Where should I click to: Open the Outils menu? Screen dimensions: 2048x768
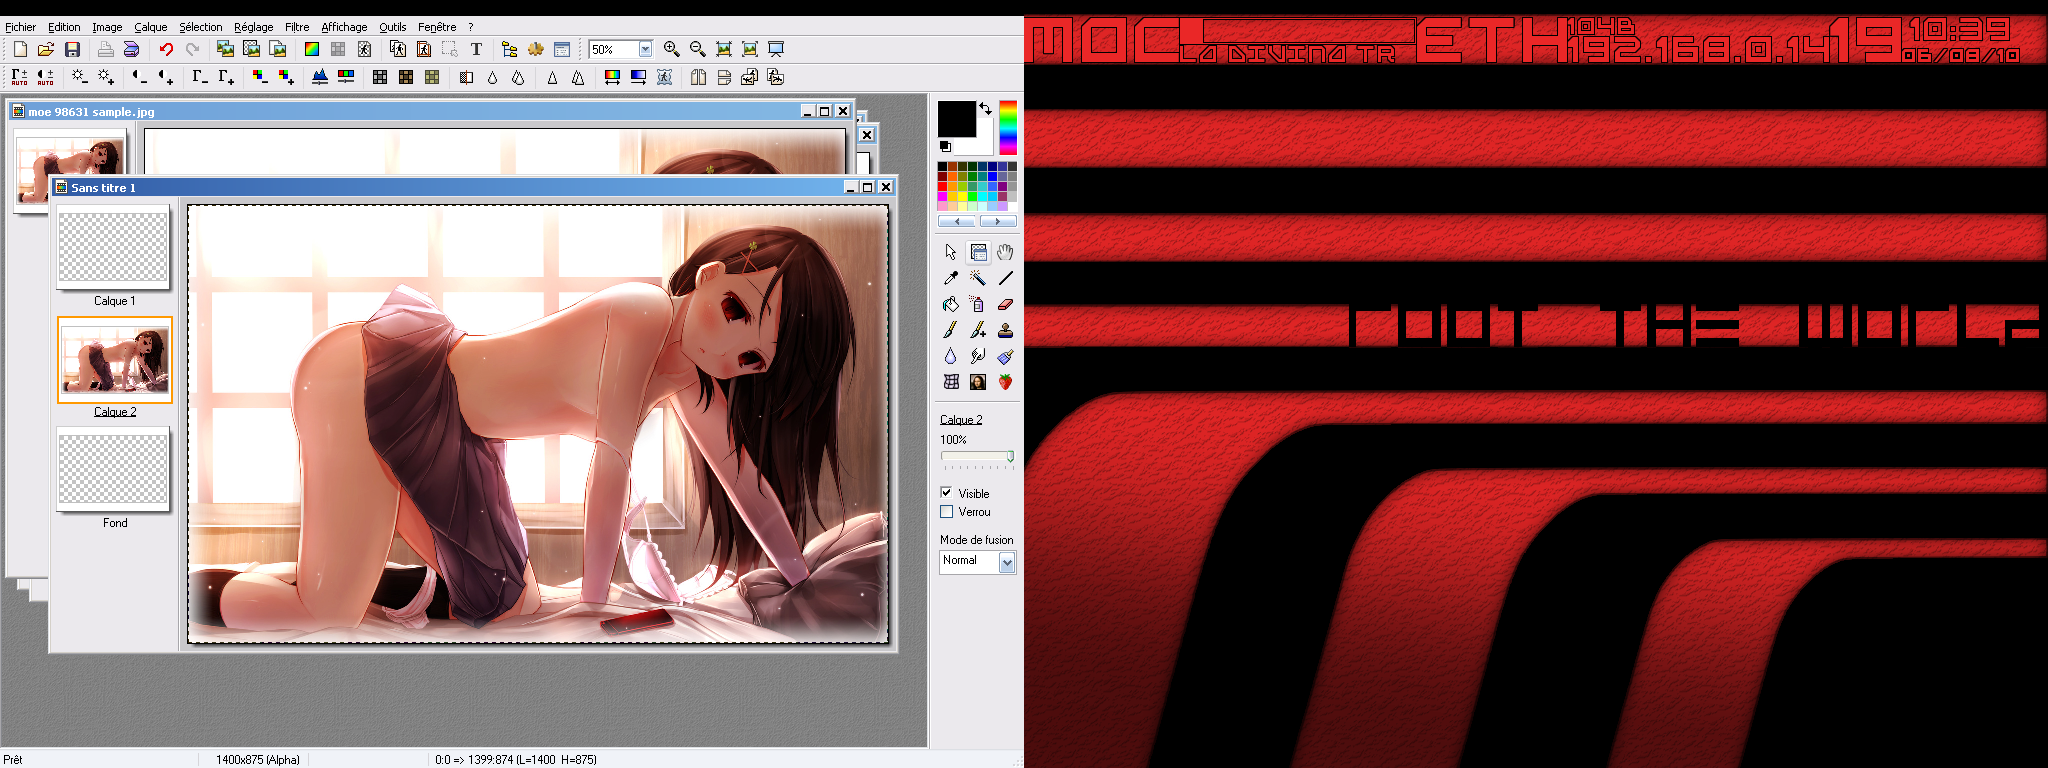tap(393, 27)
